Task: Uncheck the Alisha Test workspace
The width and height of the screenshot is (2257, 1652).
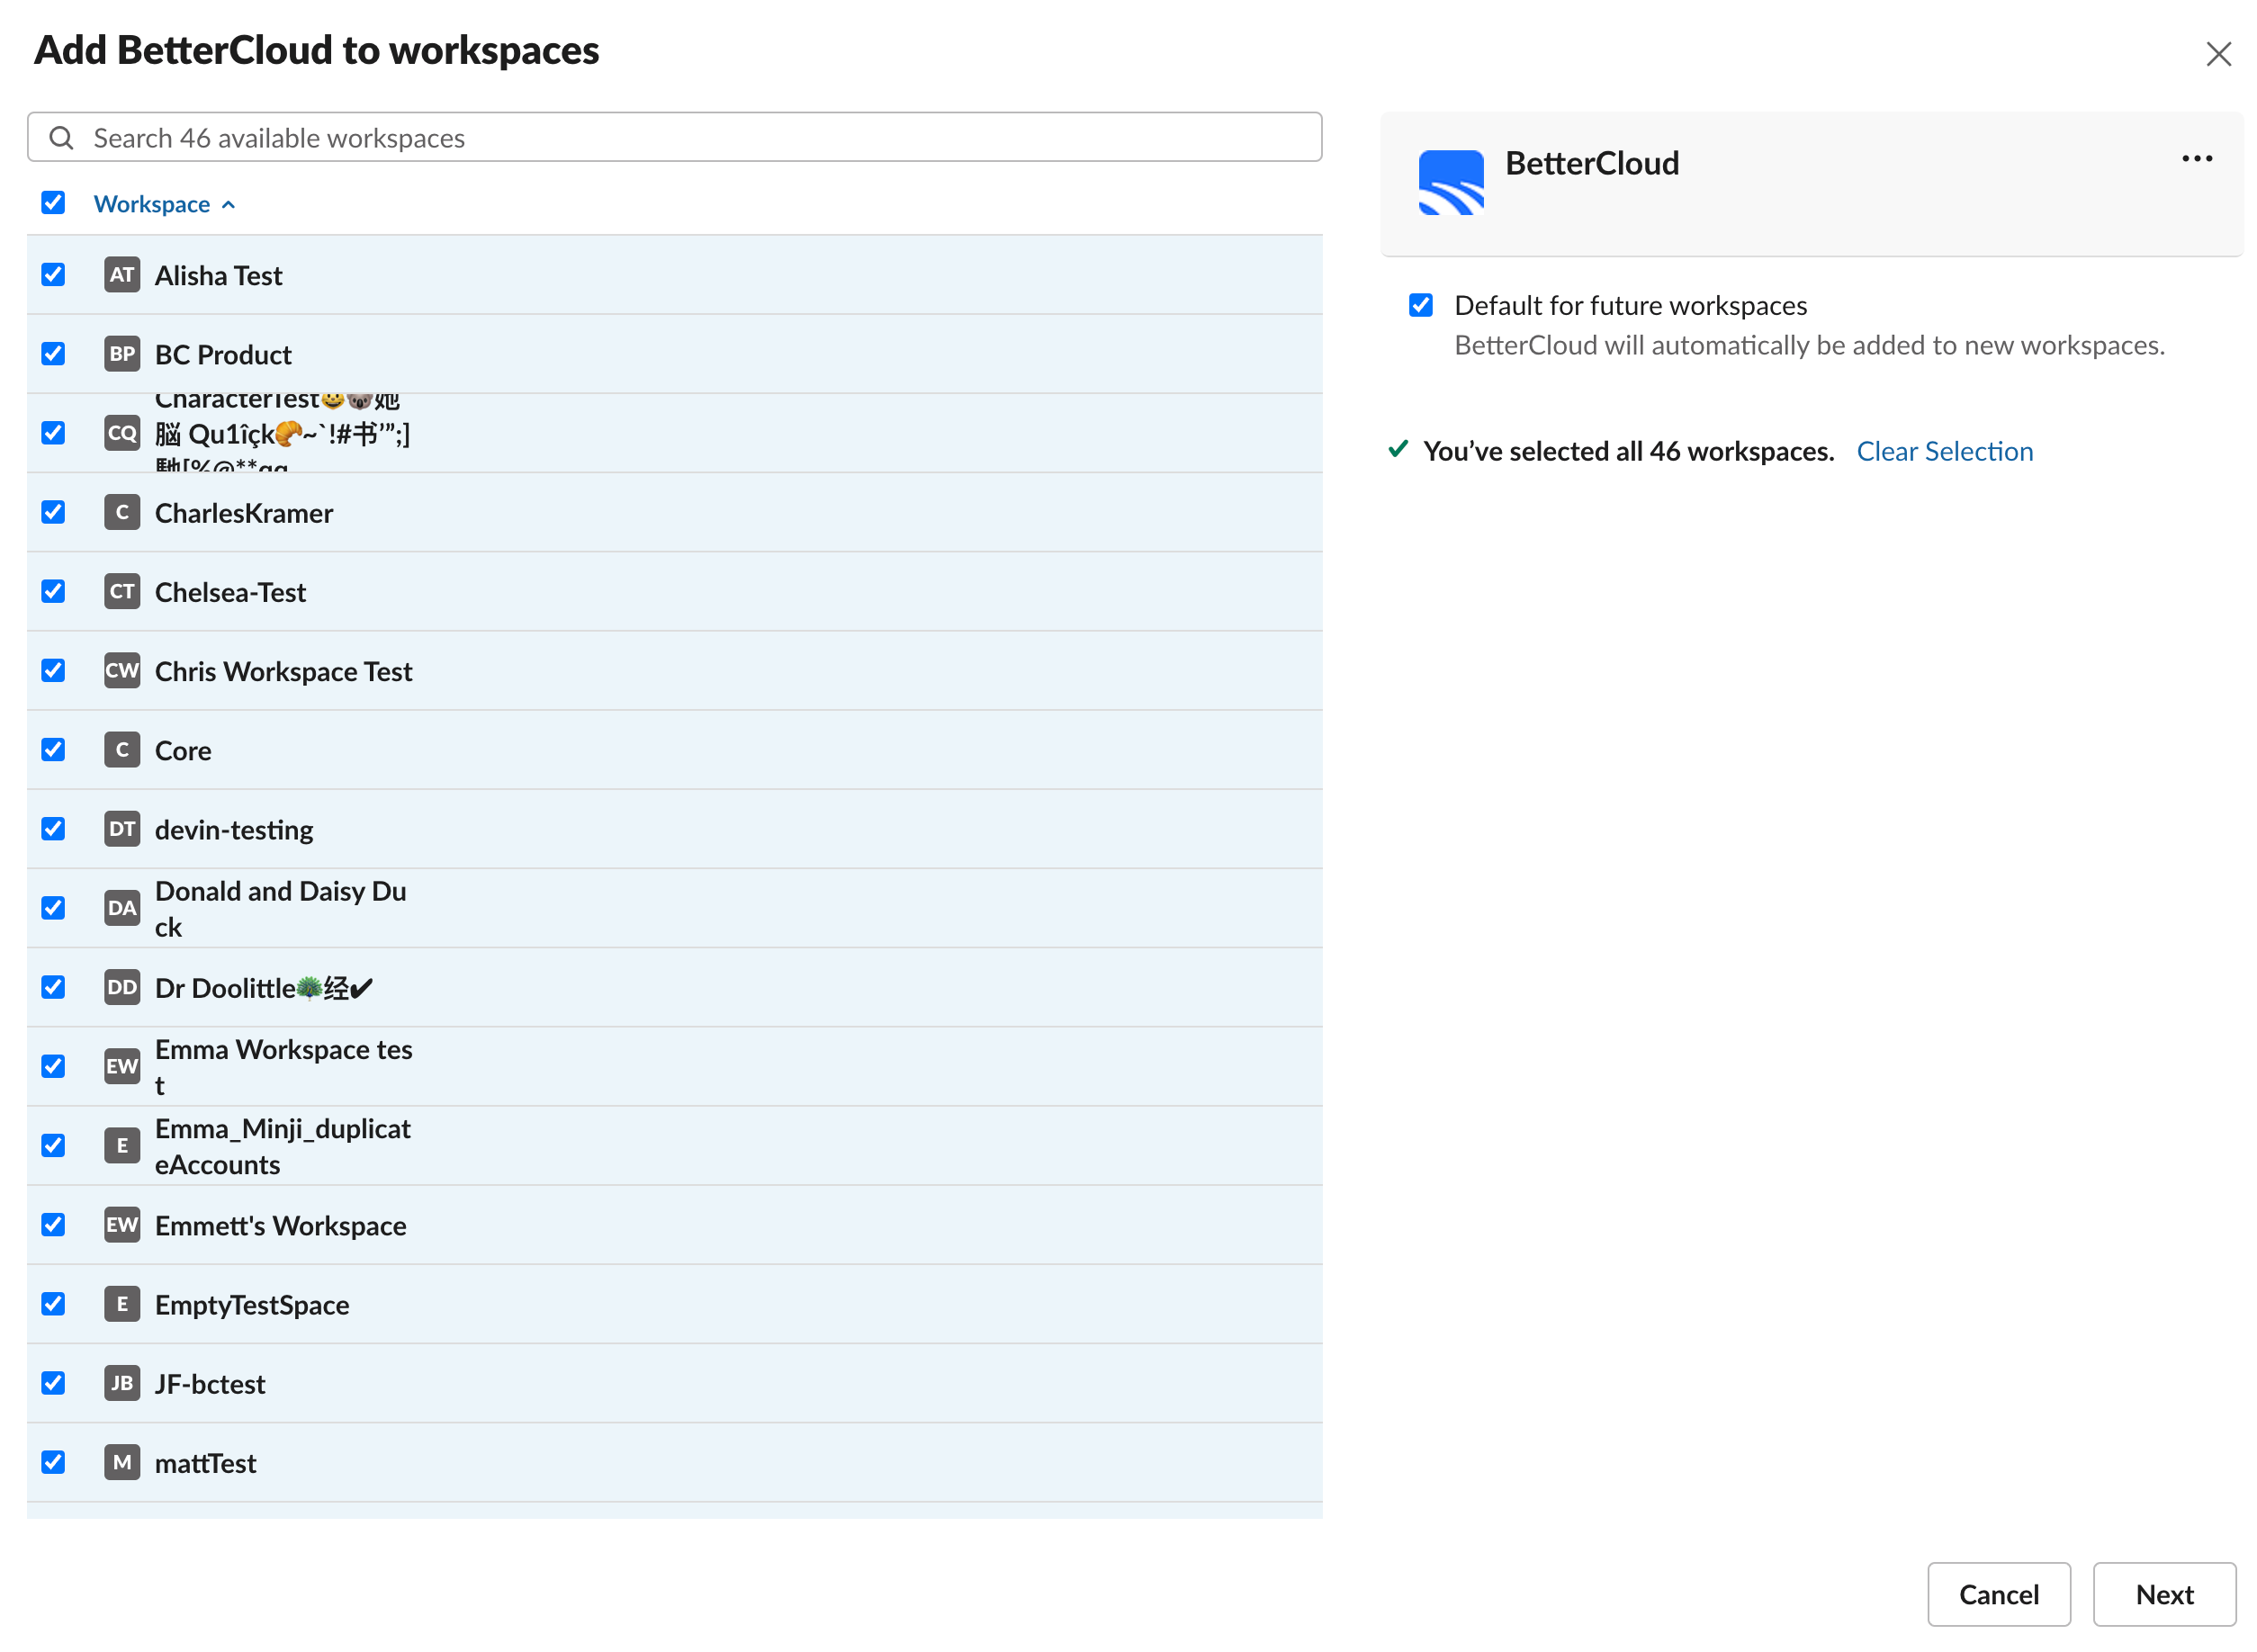Action: (53, 275)
